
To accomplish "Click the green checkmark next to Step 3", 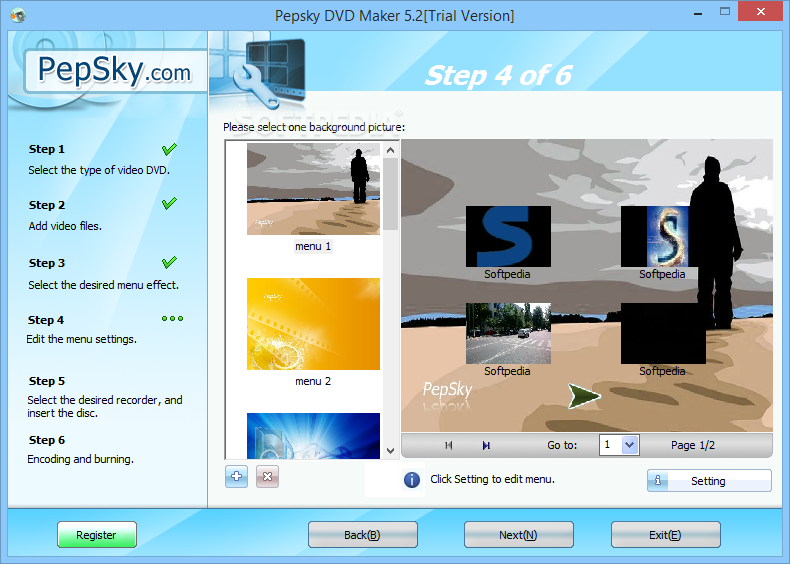I will 169,262.
